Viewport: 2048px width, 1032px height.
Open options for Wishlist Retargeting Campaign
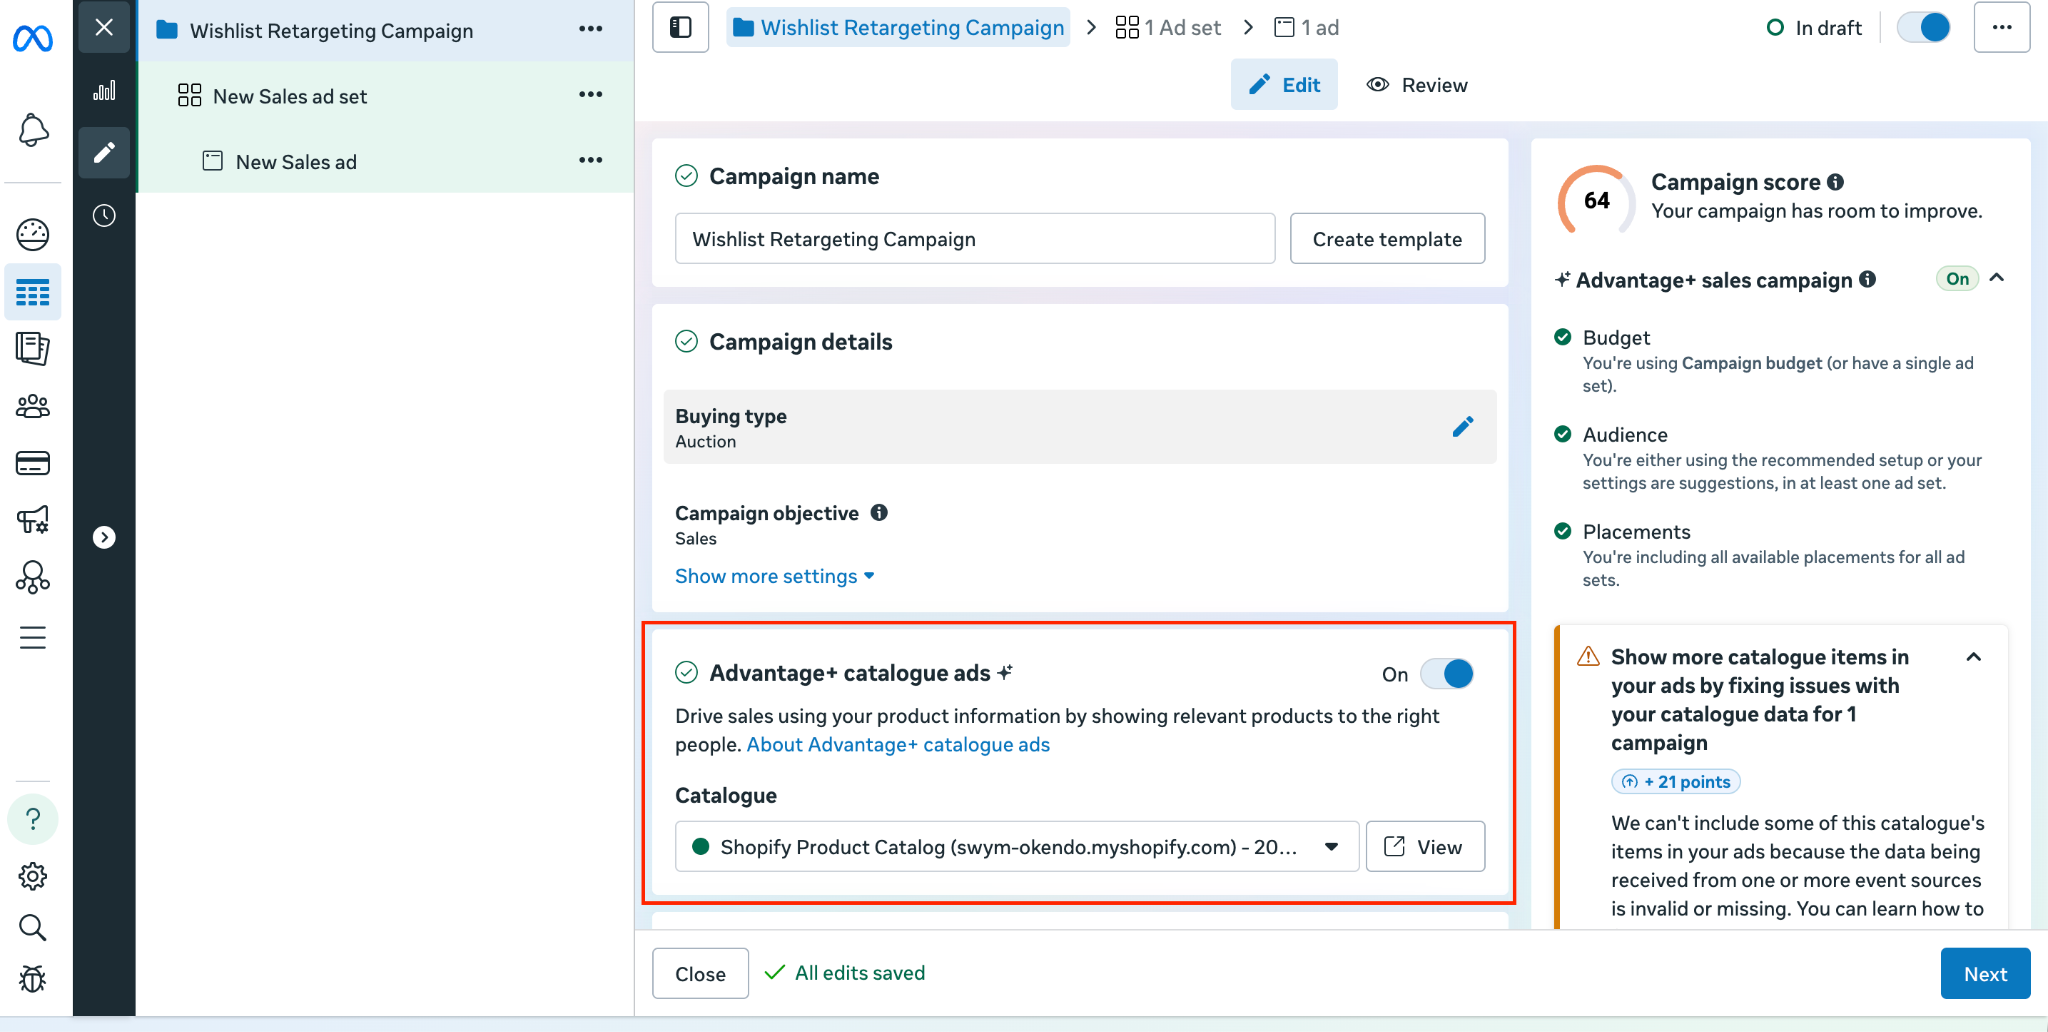[x=591, y=29]
